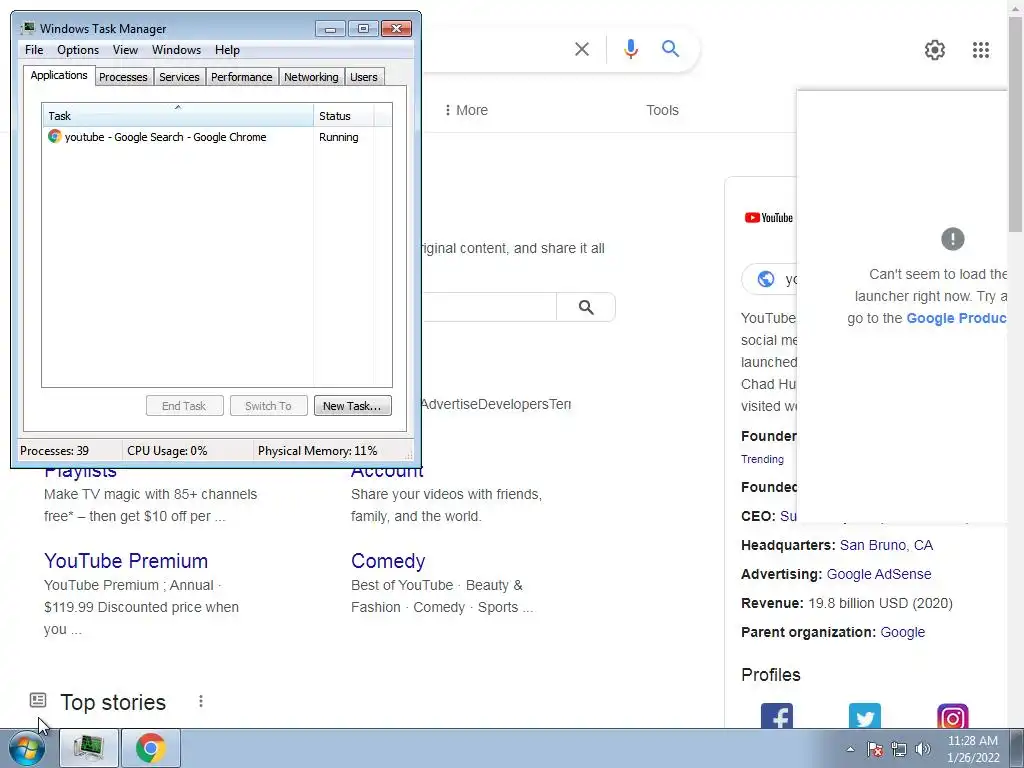Open the Options menu in Task Manager
The image size is (1024, 768).
(78, 50)
